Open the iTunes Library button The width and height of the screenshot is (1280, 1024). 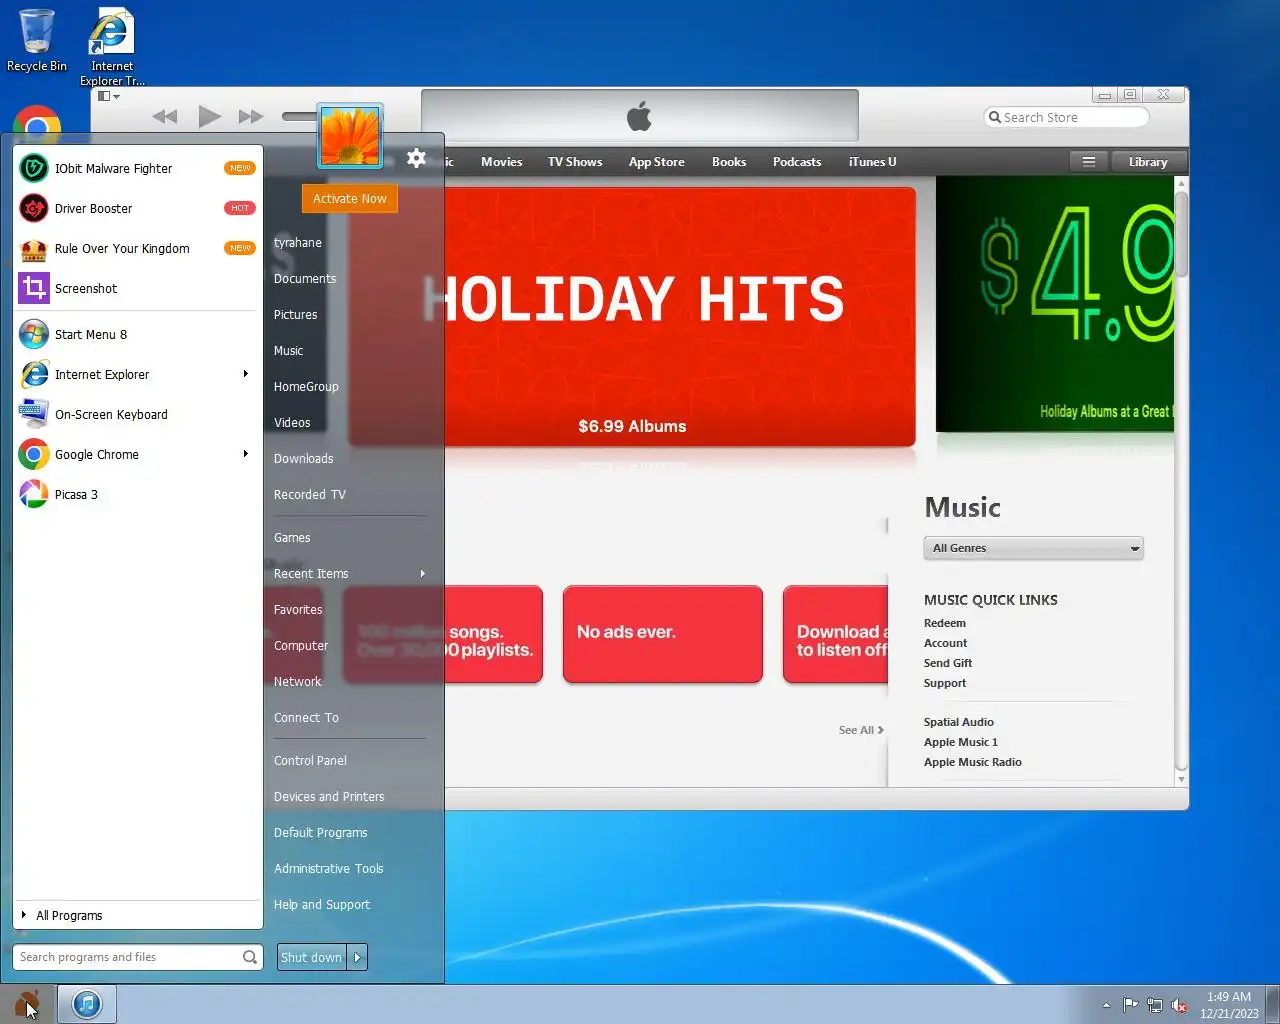(x=1148, y=162)
